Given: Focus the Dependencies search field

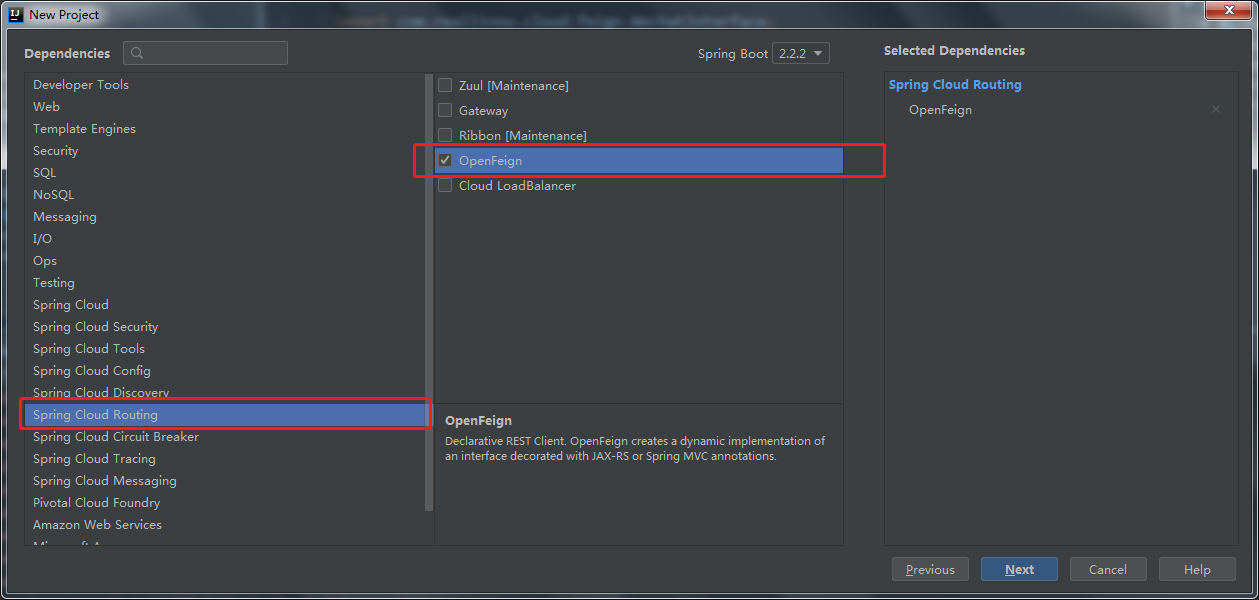Looking at the screenshot, I should [205, 53].
